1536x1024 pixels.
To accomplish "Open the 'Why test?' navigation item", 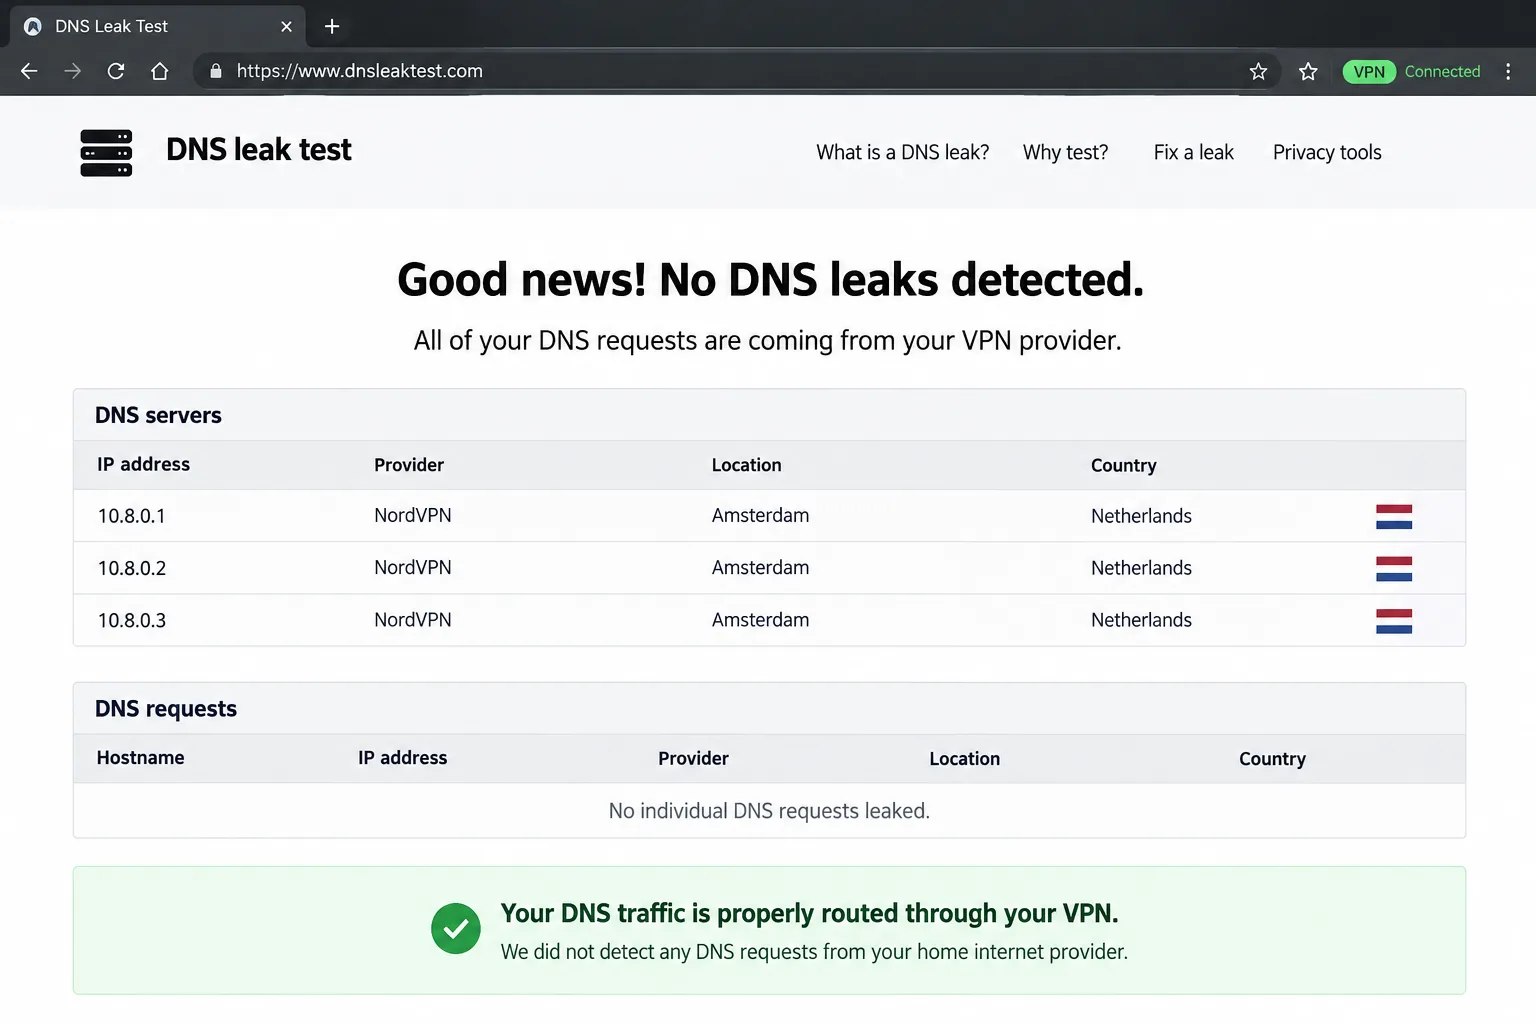I will 1065,152.
